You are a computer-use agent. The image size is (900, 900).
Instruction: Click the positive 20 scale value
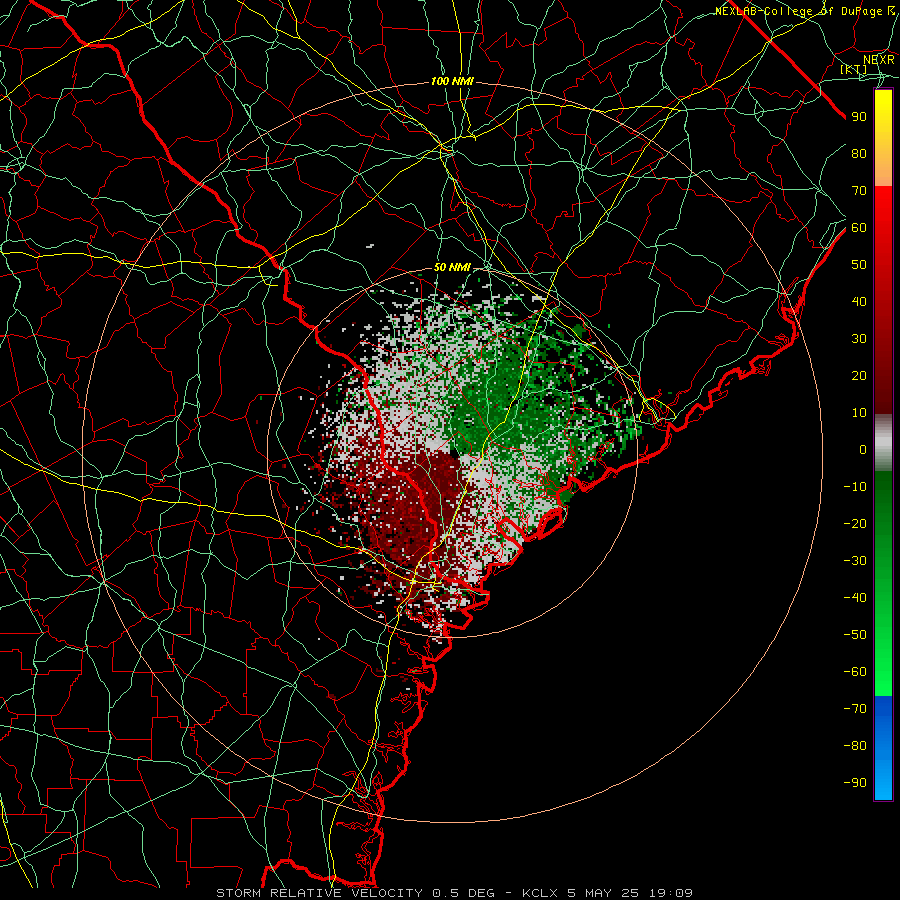click(859, 376)
